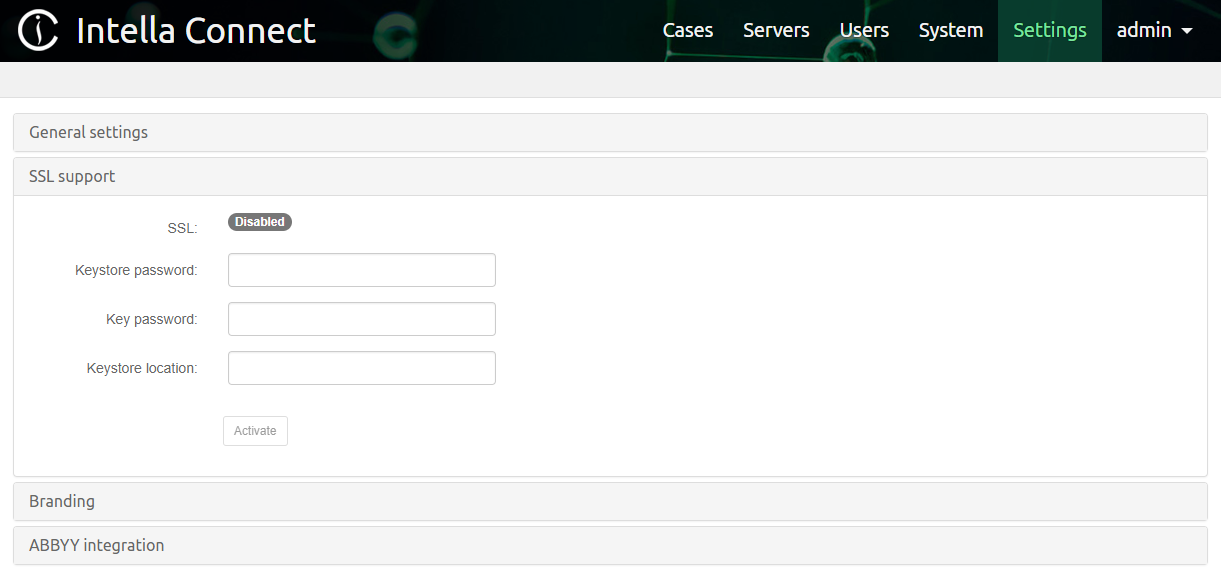Click the 'Key password:' label
This screenshot has width=1221, height=575.
(x=151, y=319)
